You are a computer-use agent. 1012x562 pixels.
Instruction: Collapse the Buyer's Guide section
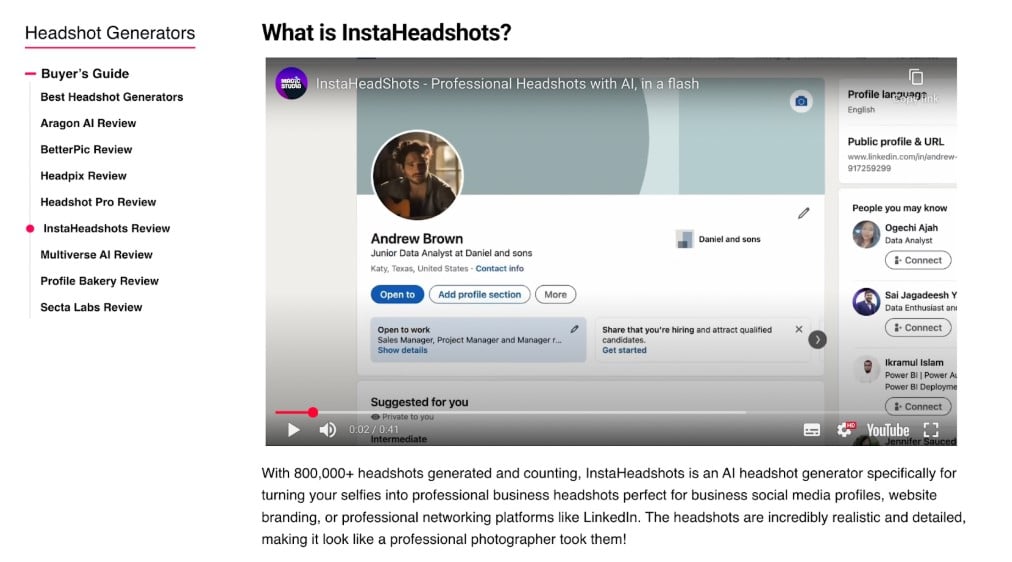pyautogui.click(x=85, y=74)
